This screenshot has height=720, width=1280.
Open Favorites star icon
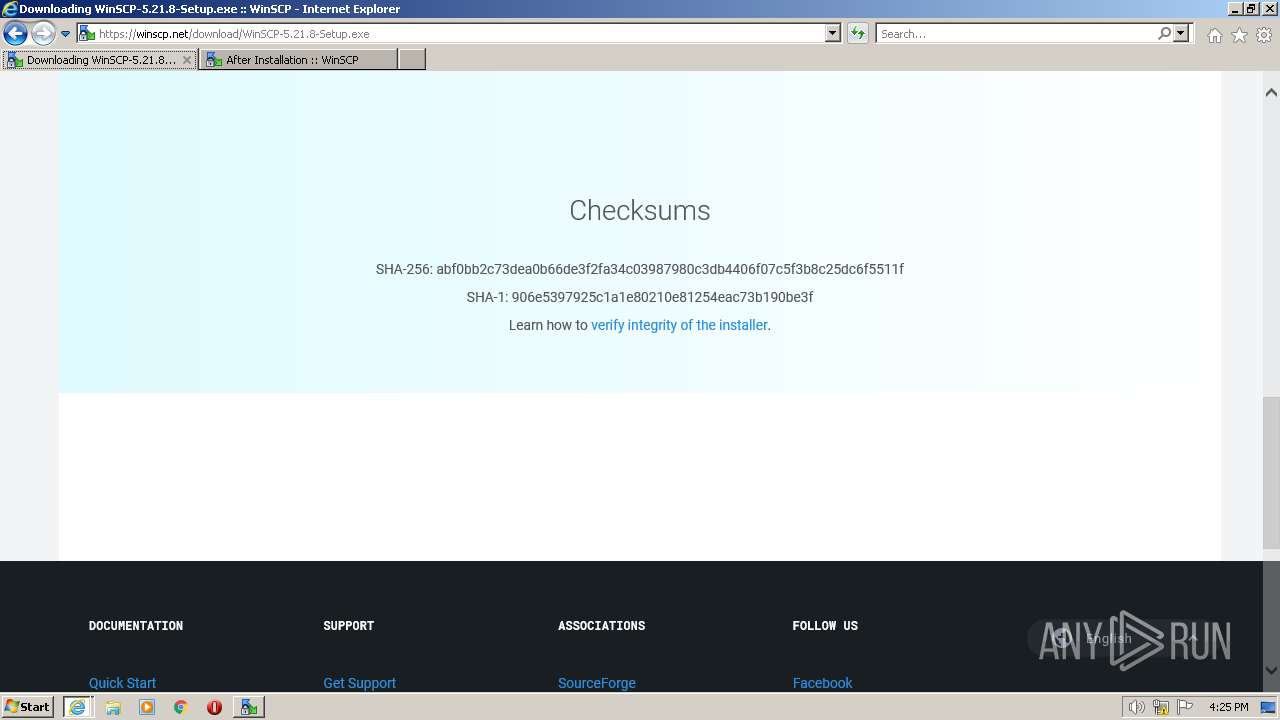1239,35
